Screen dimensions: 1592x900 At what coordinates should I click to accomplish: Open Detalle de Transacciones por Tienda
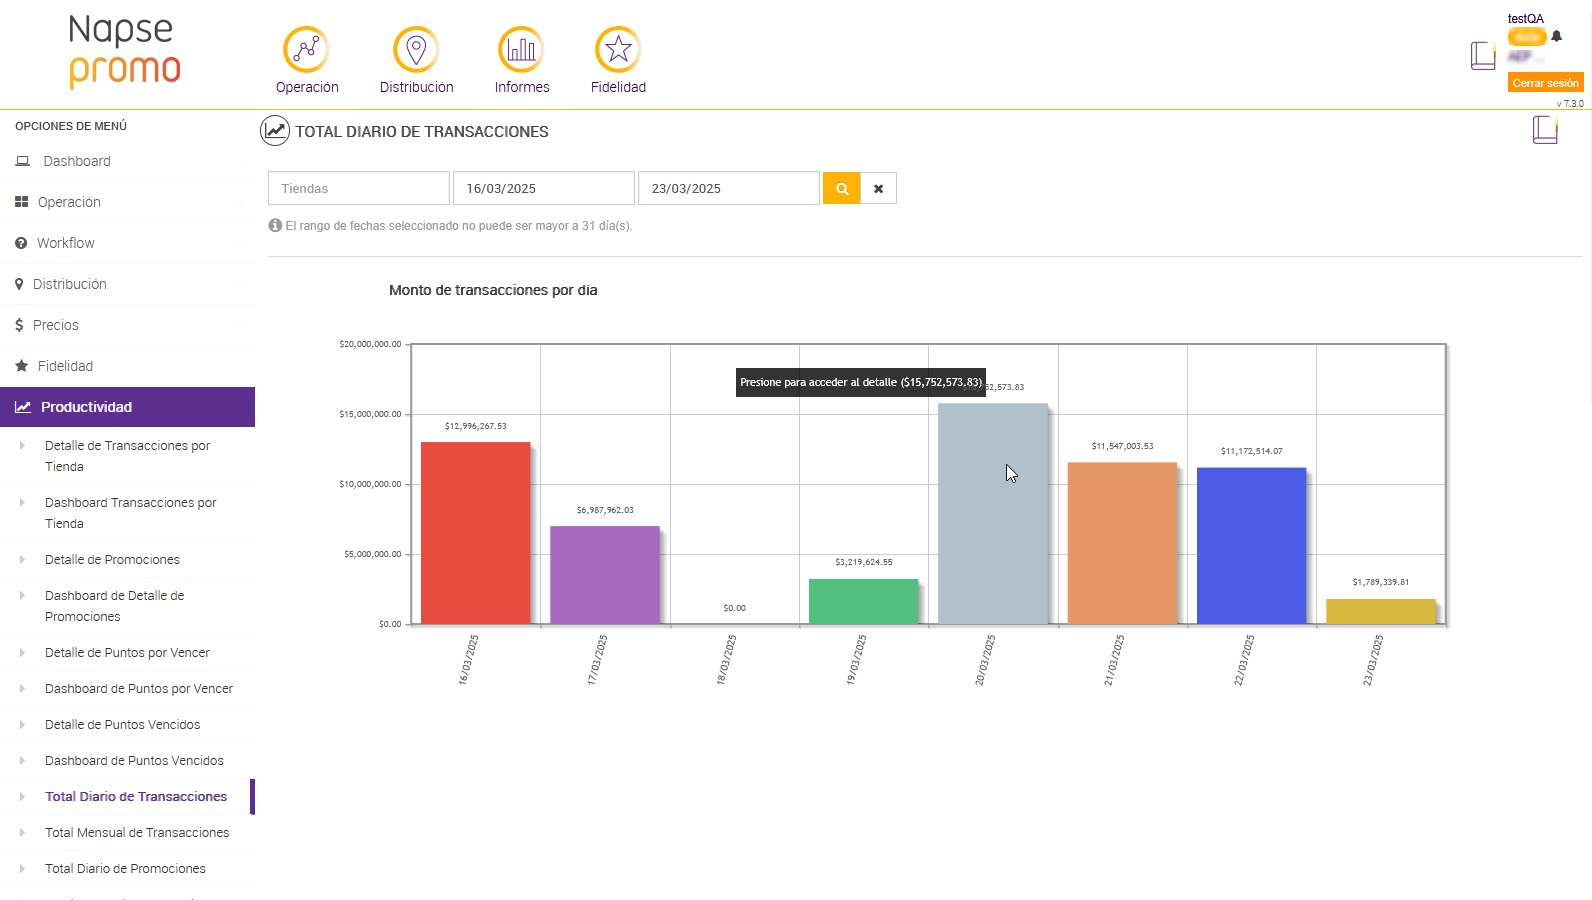pos(127,456)
